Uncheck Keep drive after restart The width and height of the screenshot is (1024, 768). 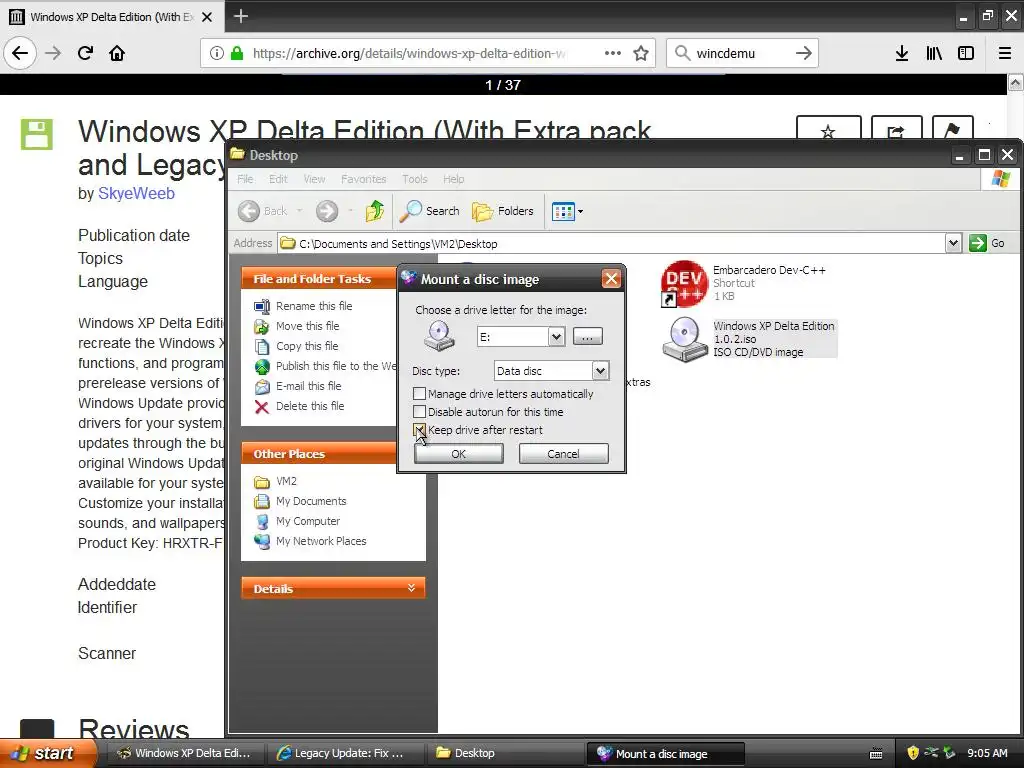click(x=419, y=430)
